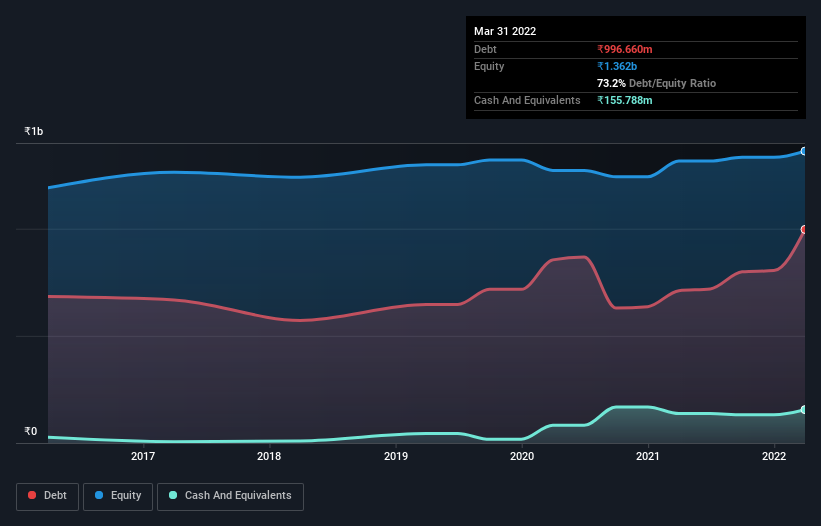Click the Mar 31 2022 tooltip date
The width and height of the screenshot is (821, 526).
505,31
